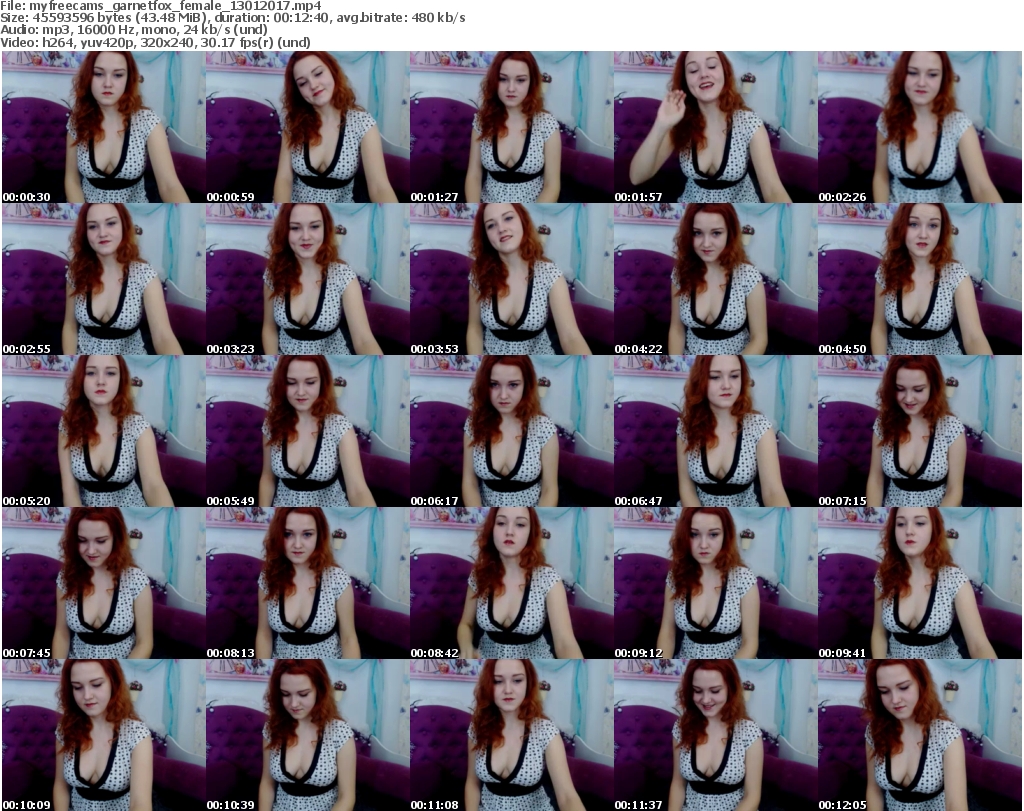The height and width of the screenshot is (811, 1024).
Task: Pick the thumbnail stamped 00:02:26
Action: 920,127
